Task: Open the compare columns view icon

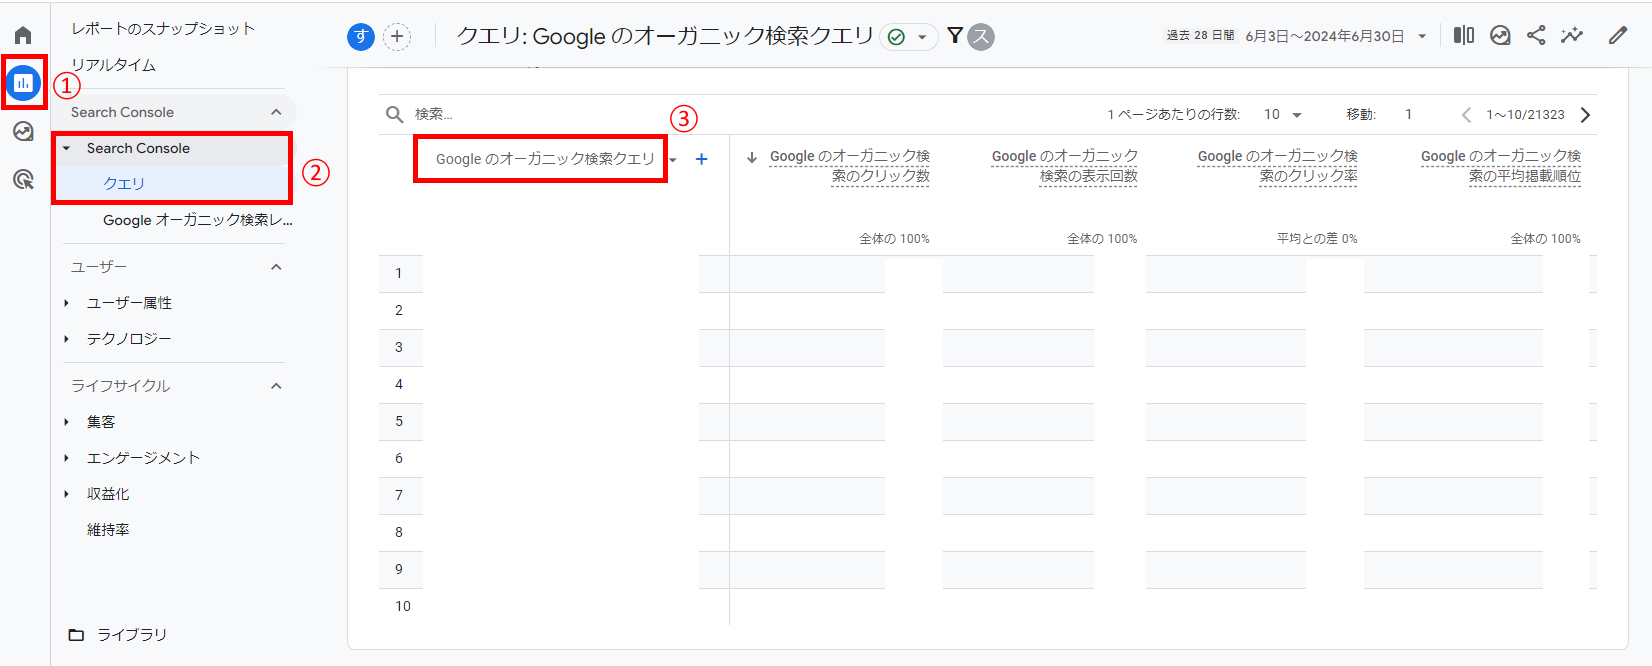Action: 1464,35
